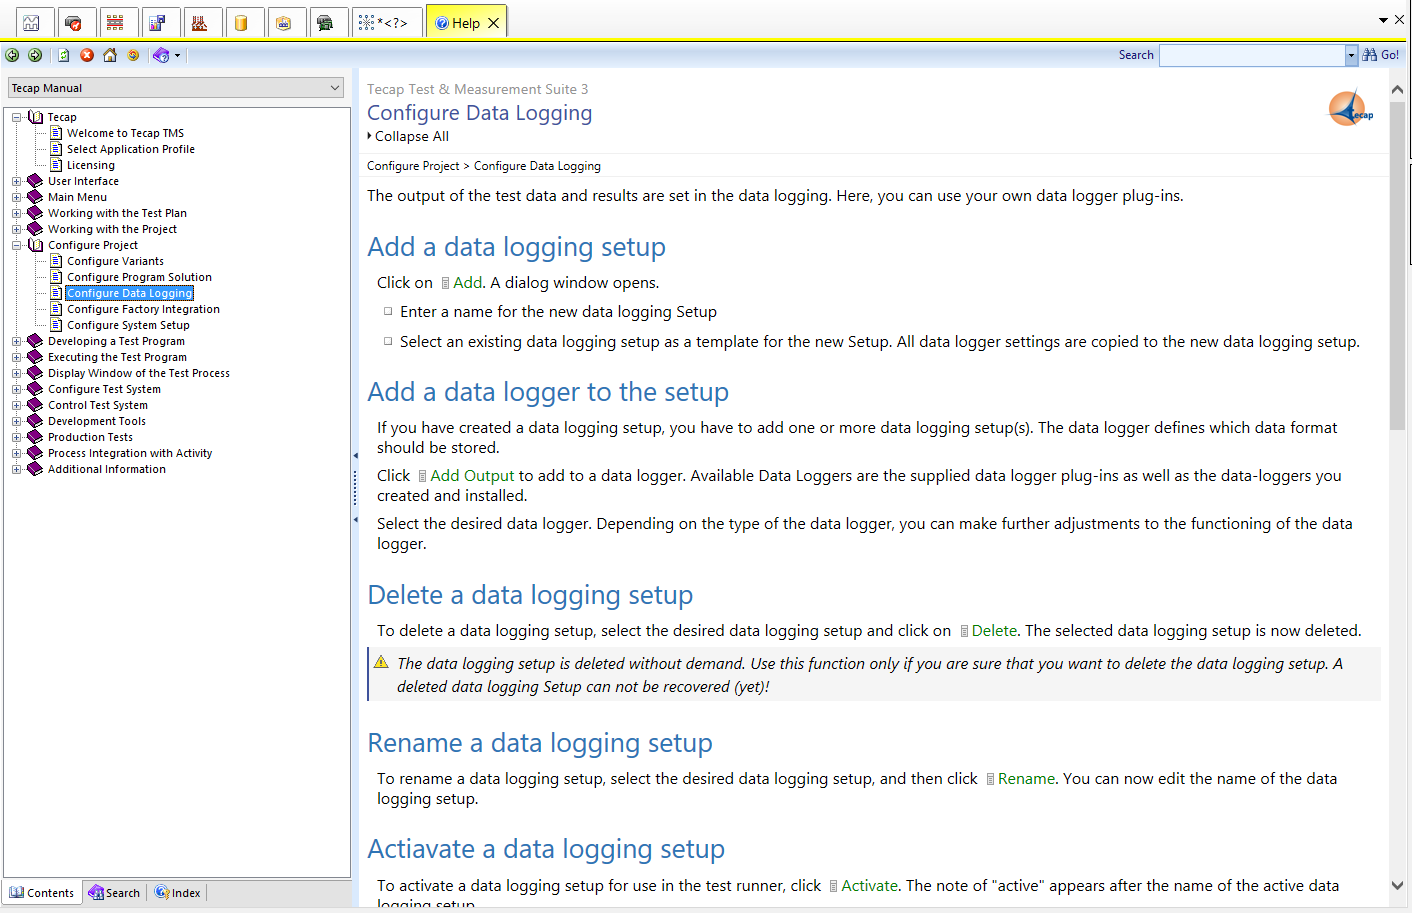Select Executing the Test Program entry

point(117,357)
